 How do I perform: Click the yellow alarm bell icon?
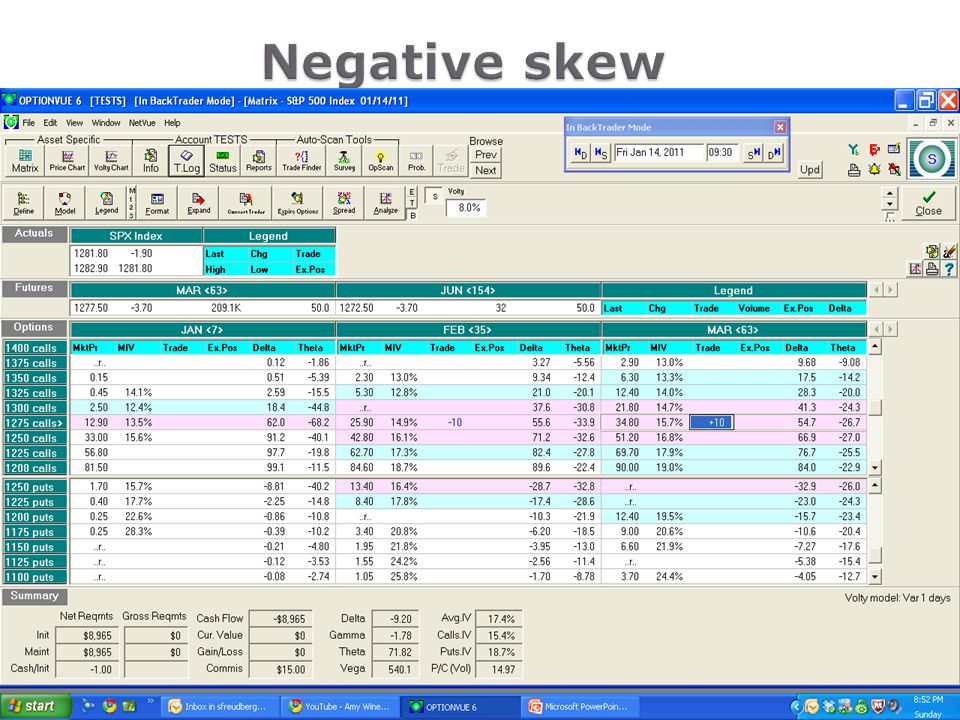coord(874,170)
